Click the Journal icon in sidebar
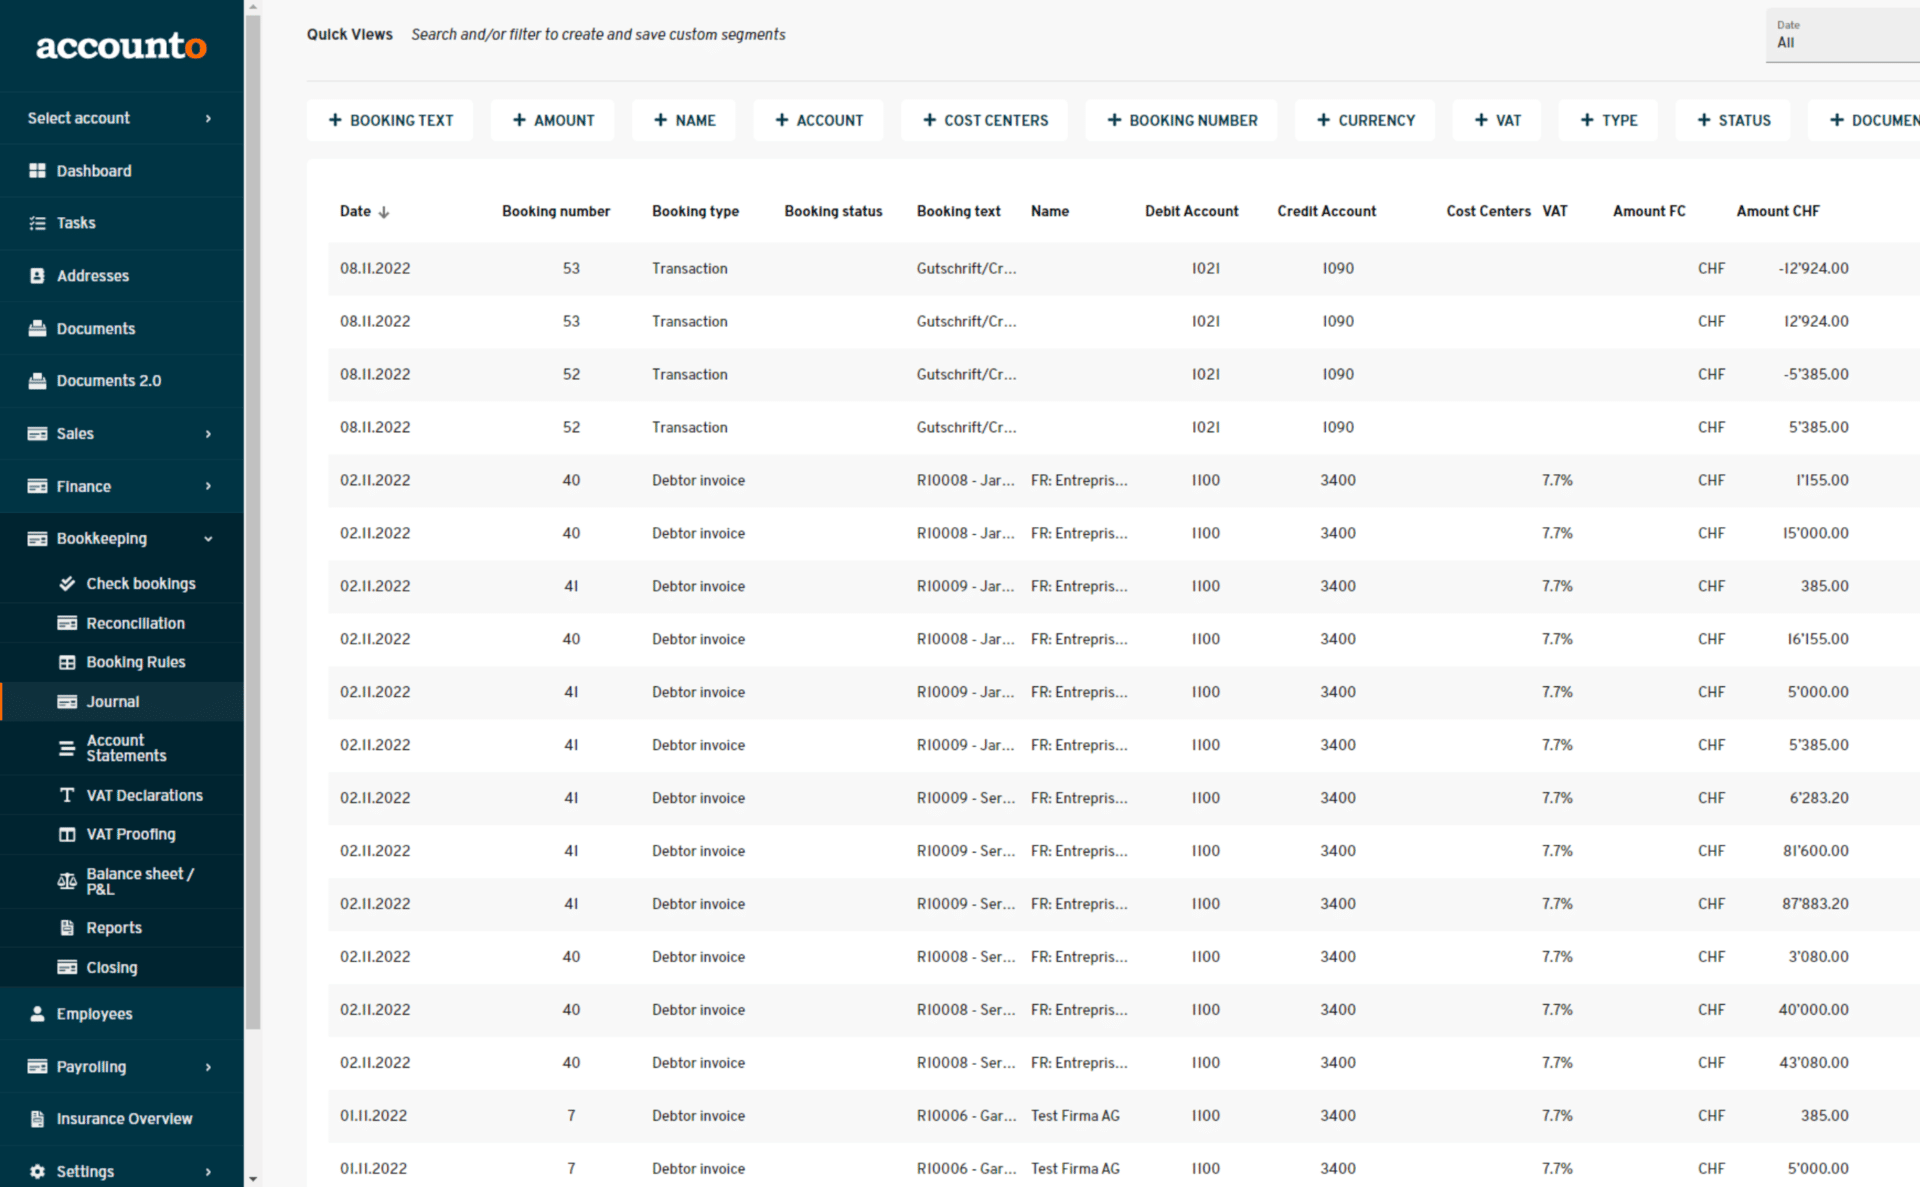The image size is (1920, 1187). point(67,702)
